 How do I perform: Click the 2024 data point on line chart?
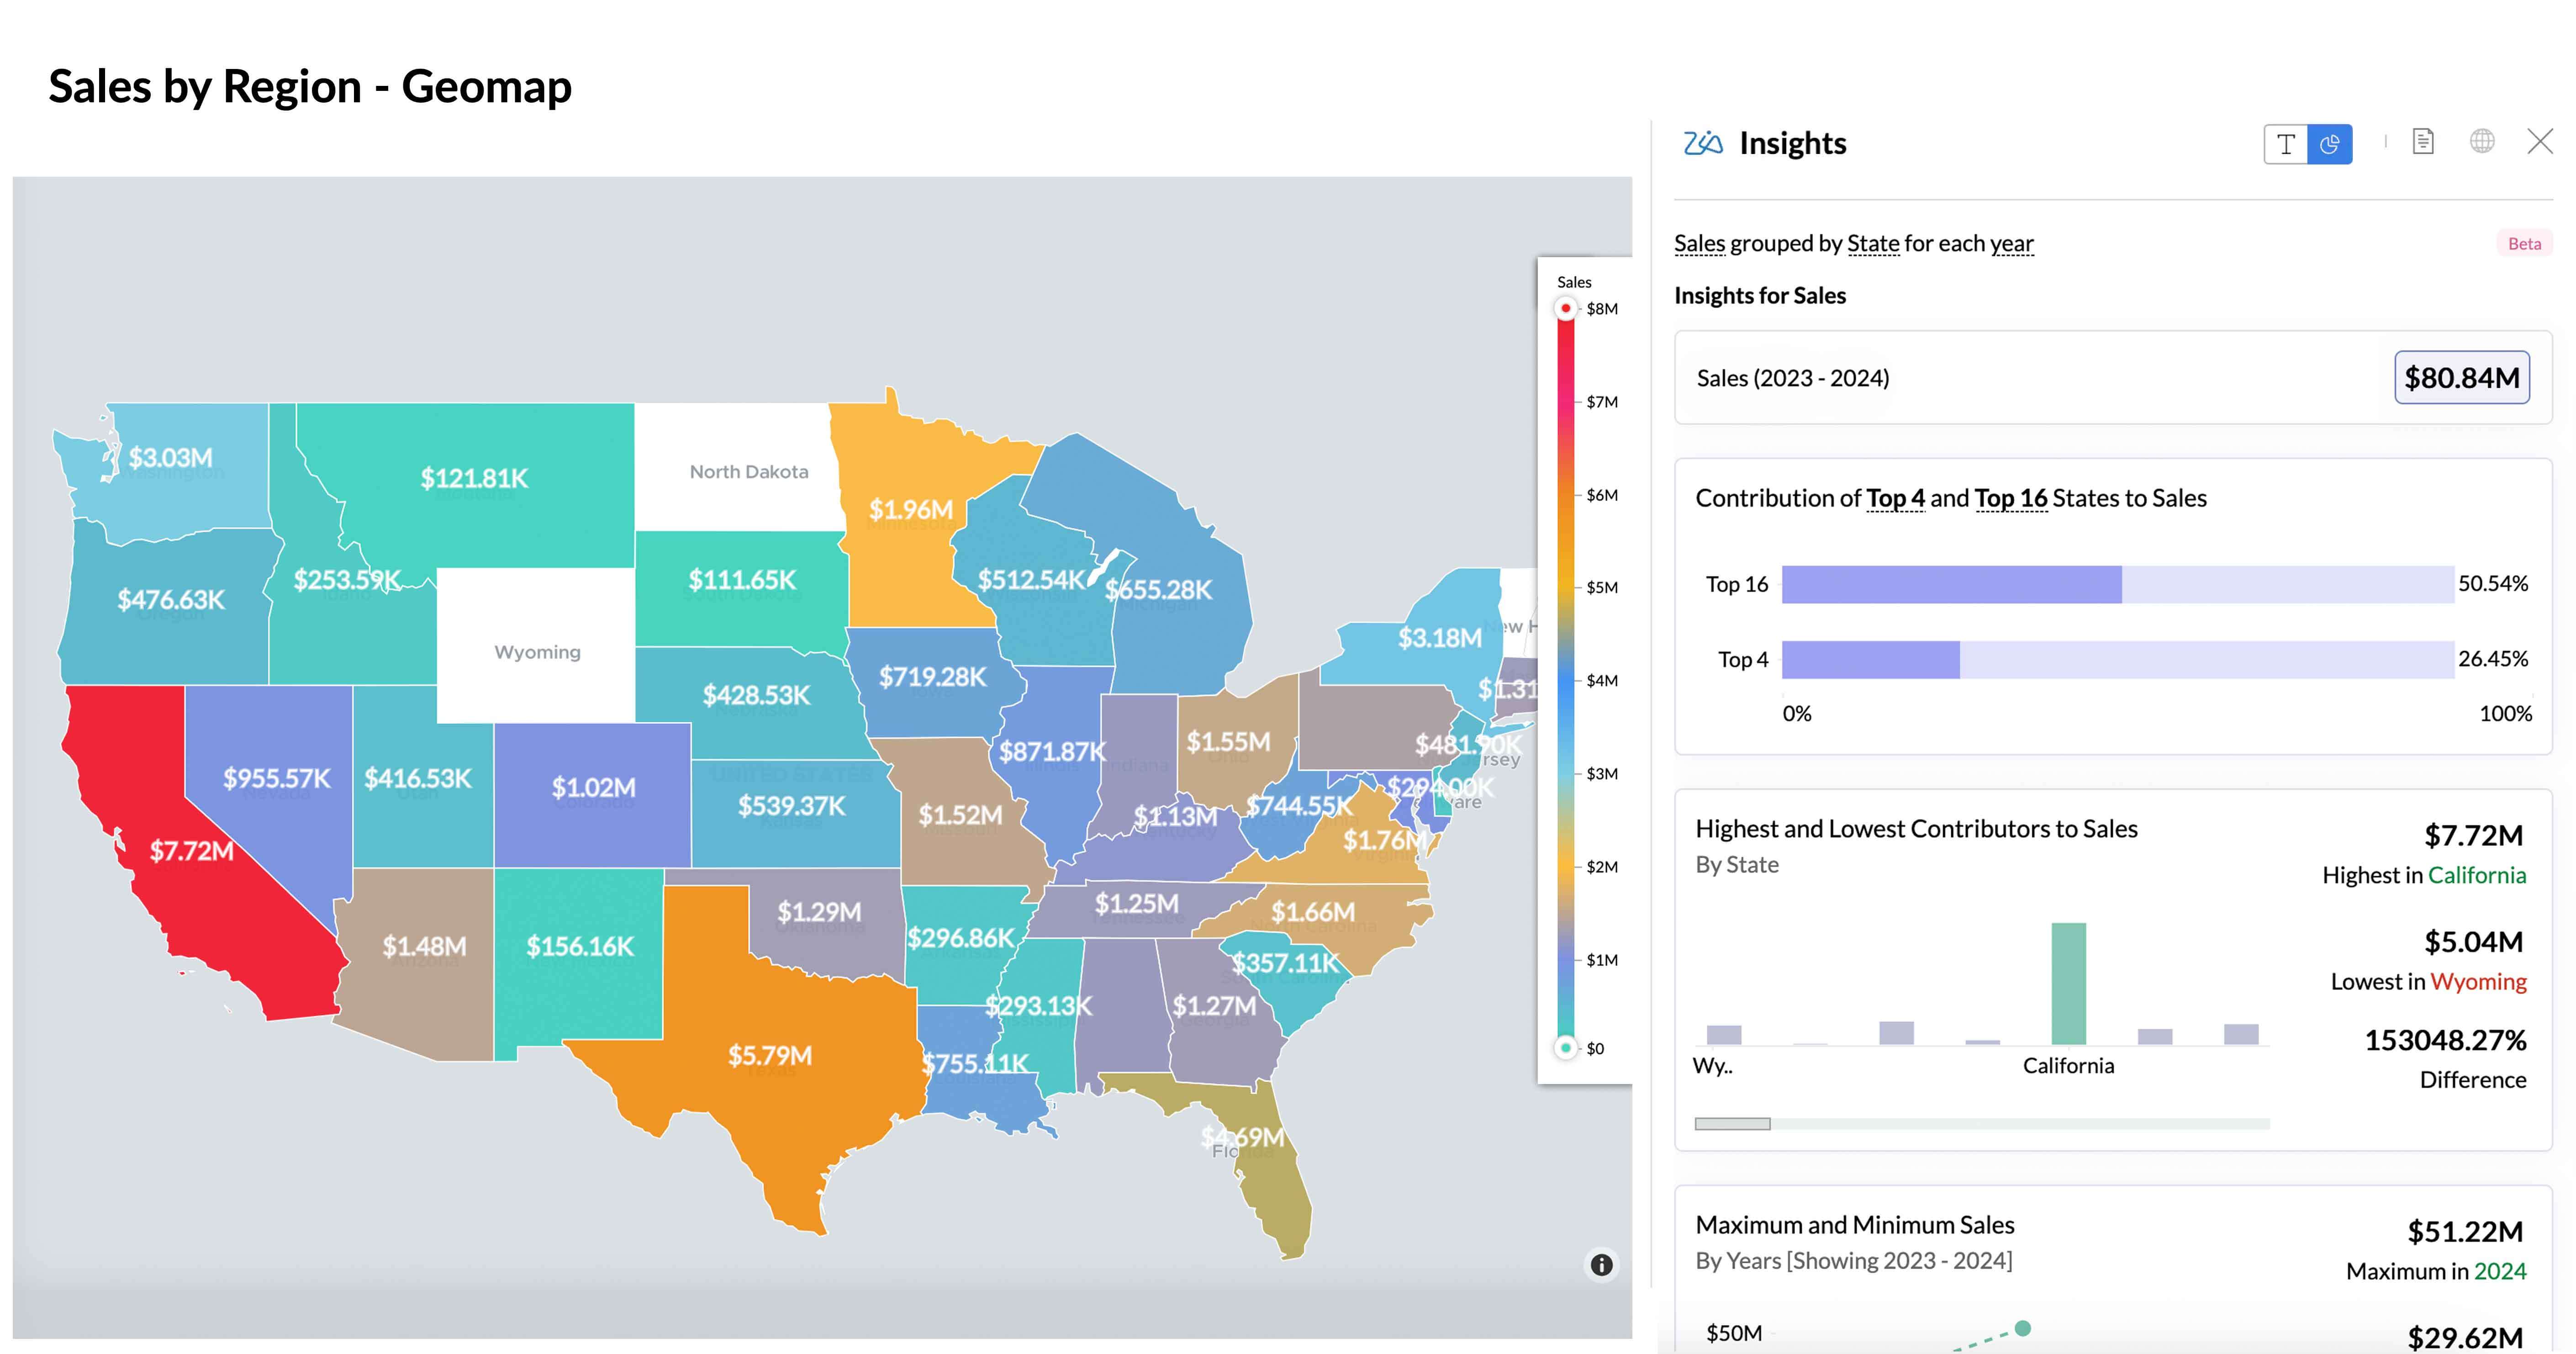(x=2023, y=1329)
